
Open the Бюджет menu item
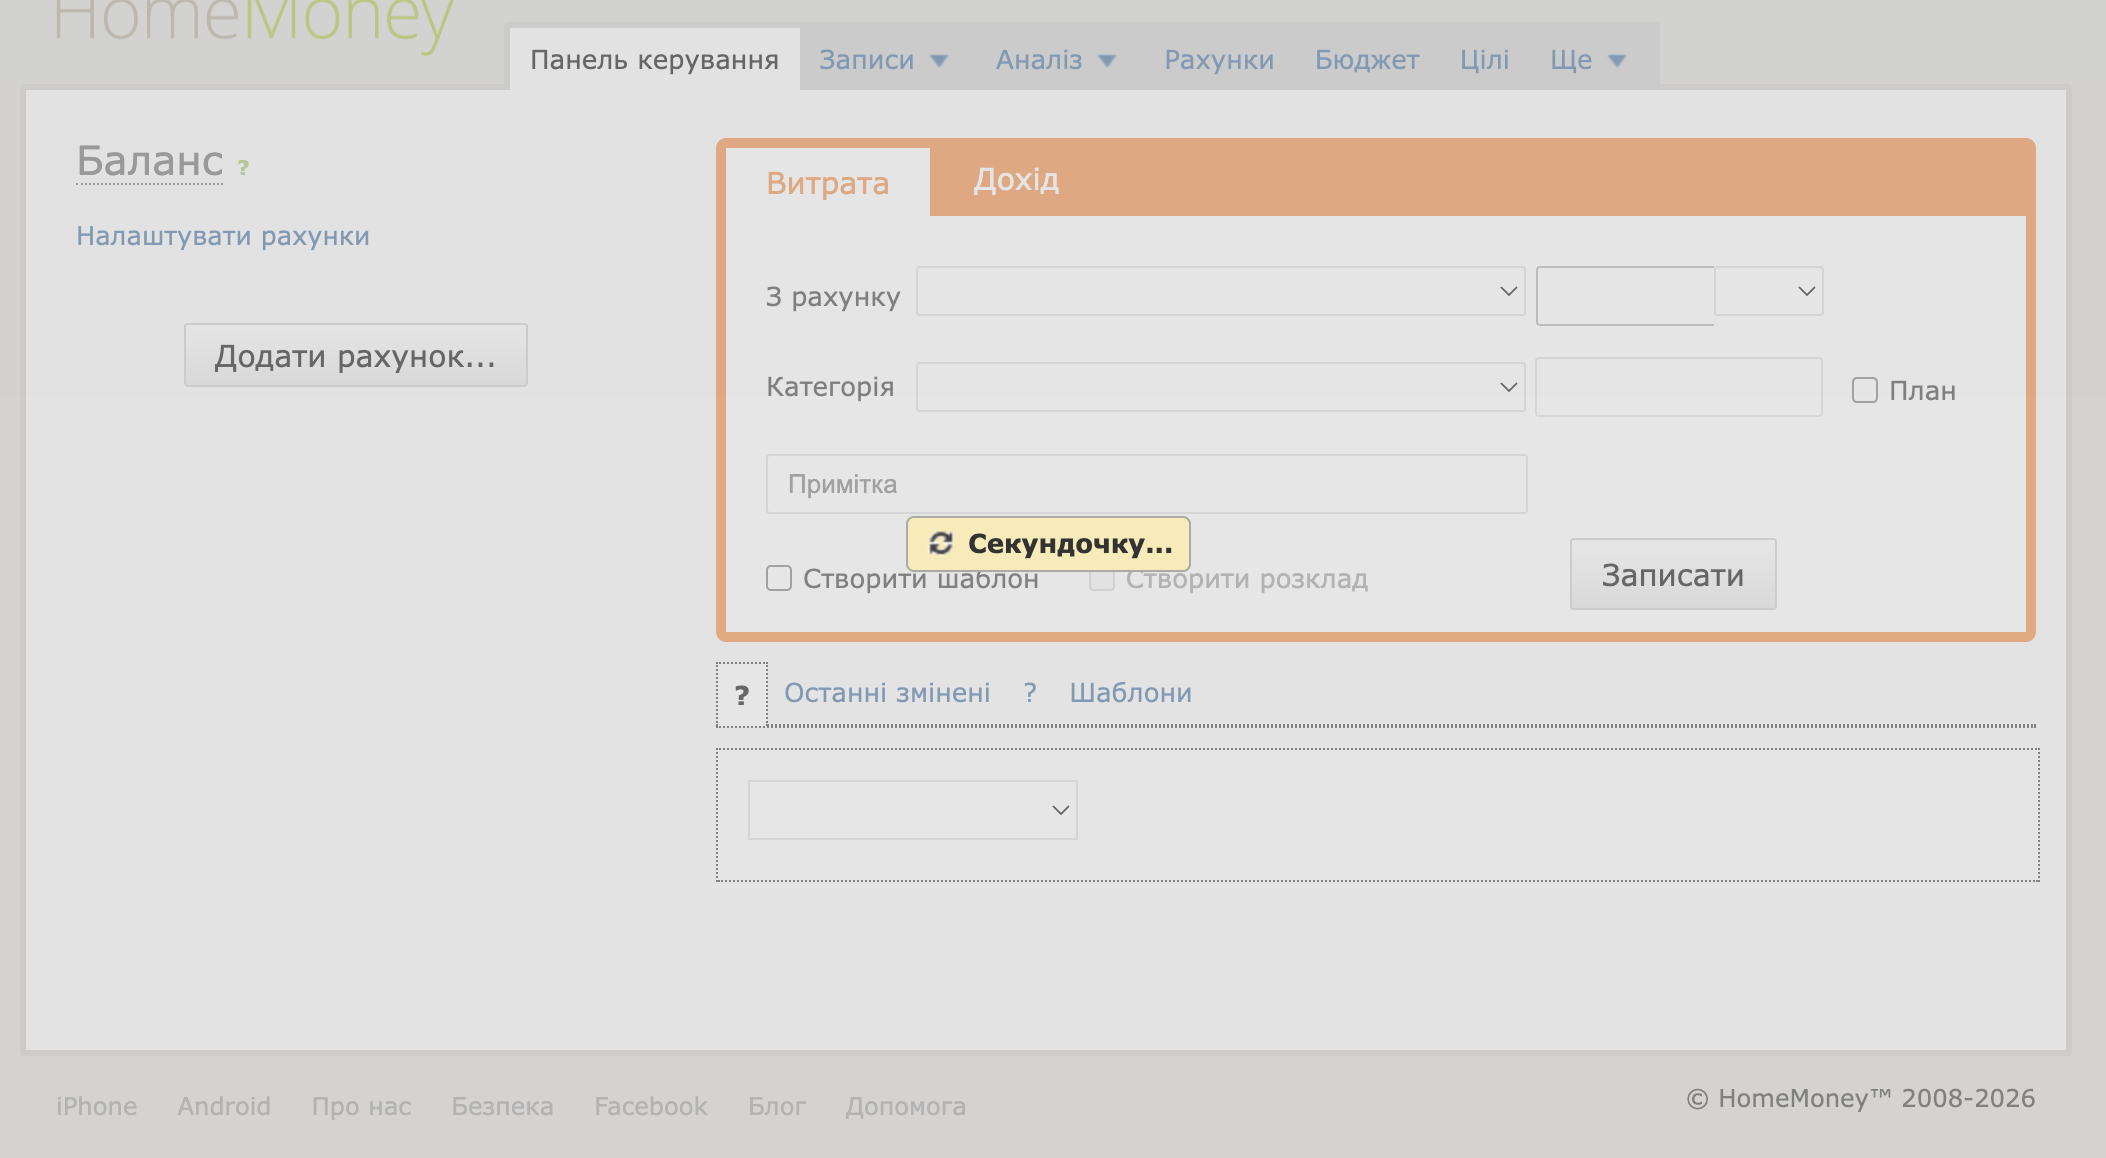tap(1367, 60)
